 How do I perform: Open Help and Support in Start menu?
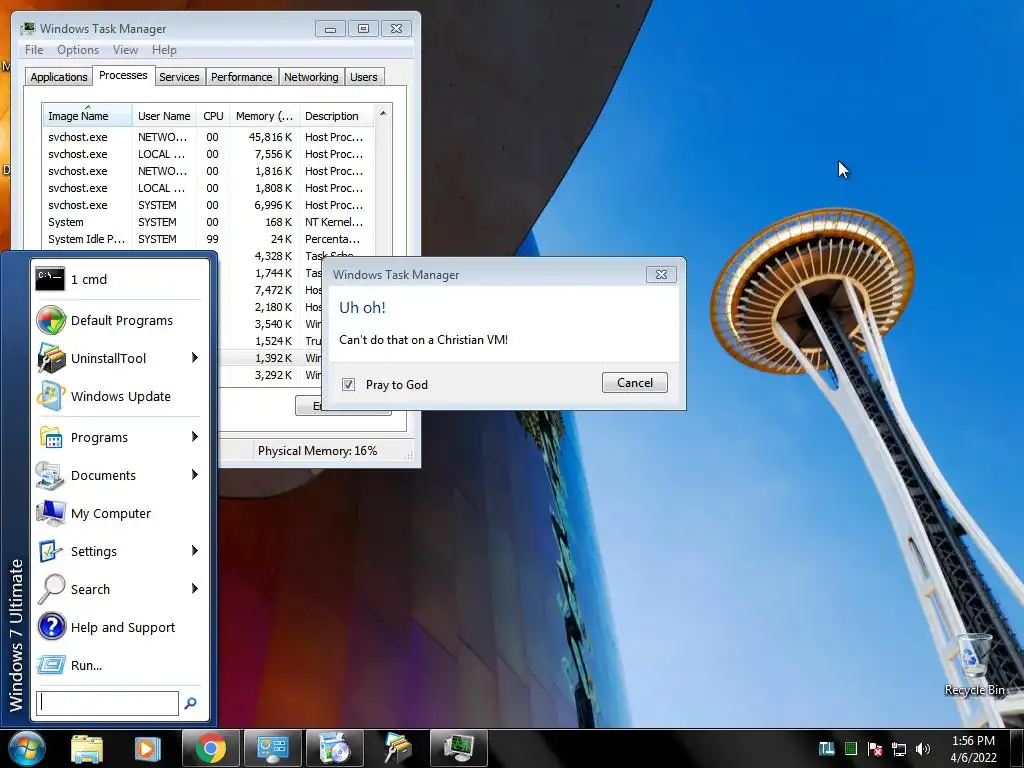click(118, 627)
